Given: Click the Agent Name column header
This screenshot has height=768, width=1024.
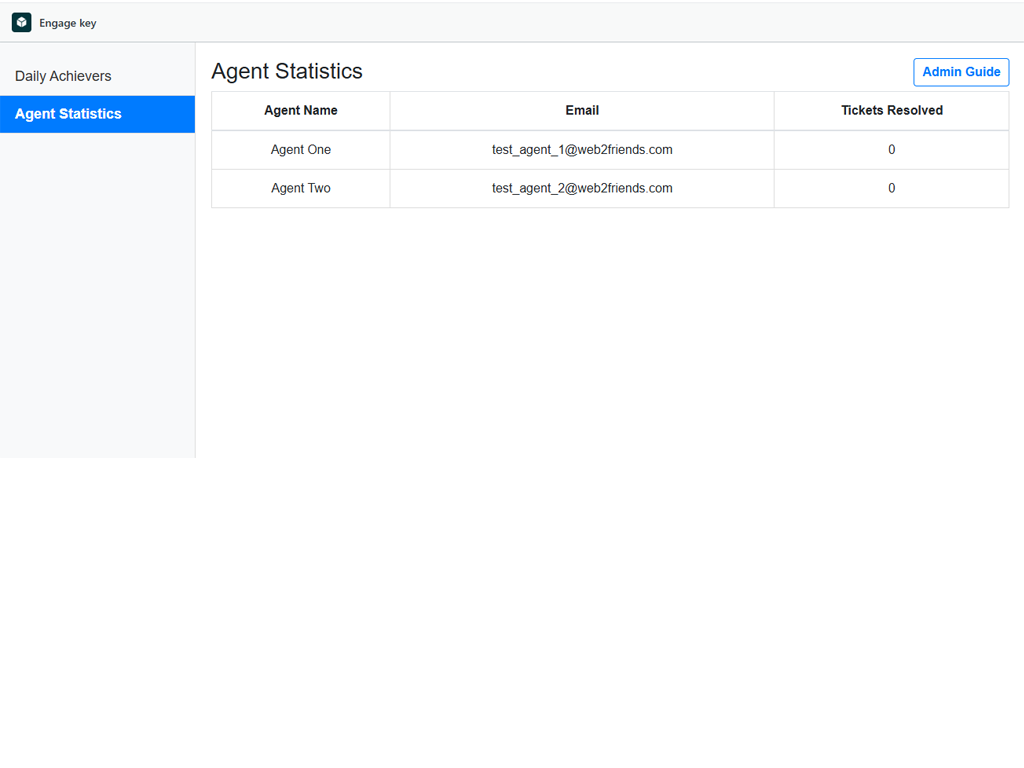Looking at the screenshot, I should click(x=300, y=110).
